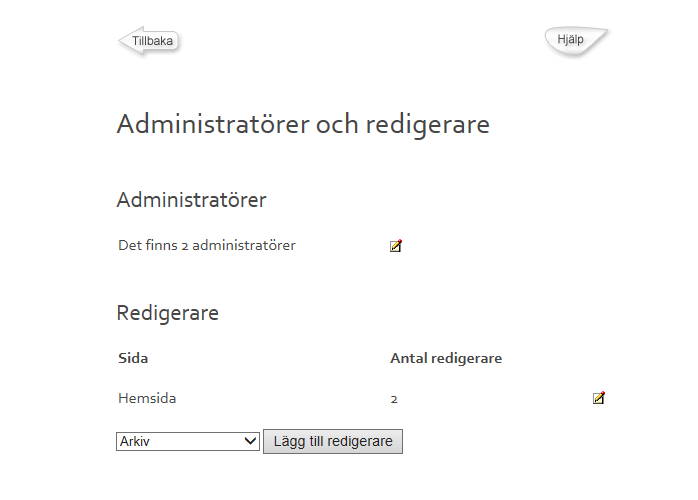Click the Antal redigerare column header

click(446, 358)
